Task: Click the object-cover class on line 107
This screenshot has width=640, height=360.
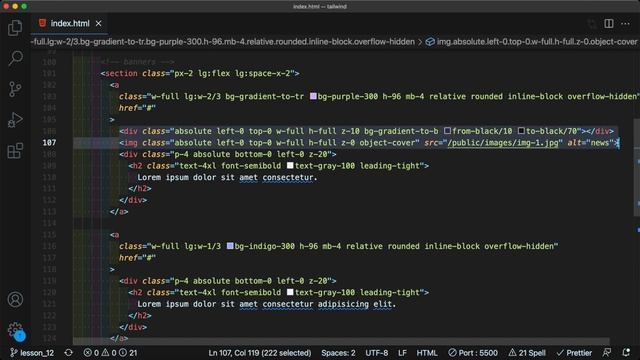Action: 387,142
